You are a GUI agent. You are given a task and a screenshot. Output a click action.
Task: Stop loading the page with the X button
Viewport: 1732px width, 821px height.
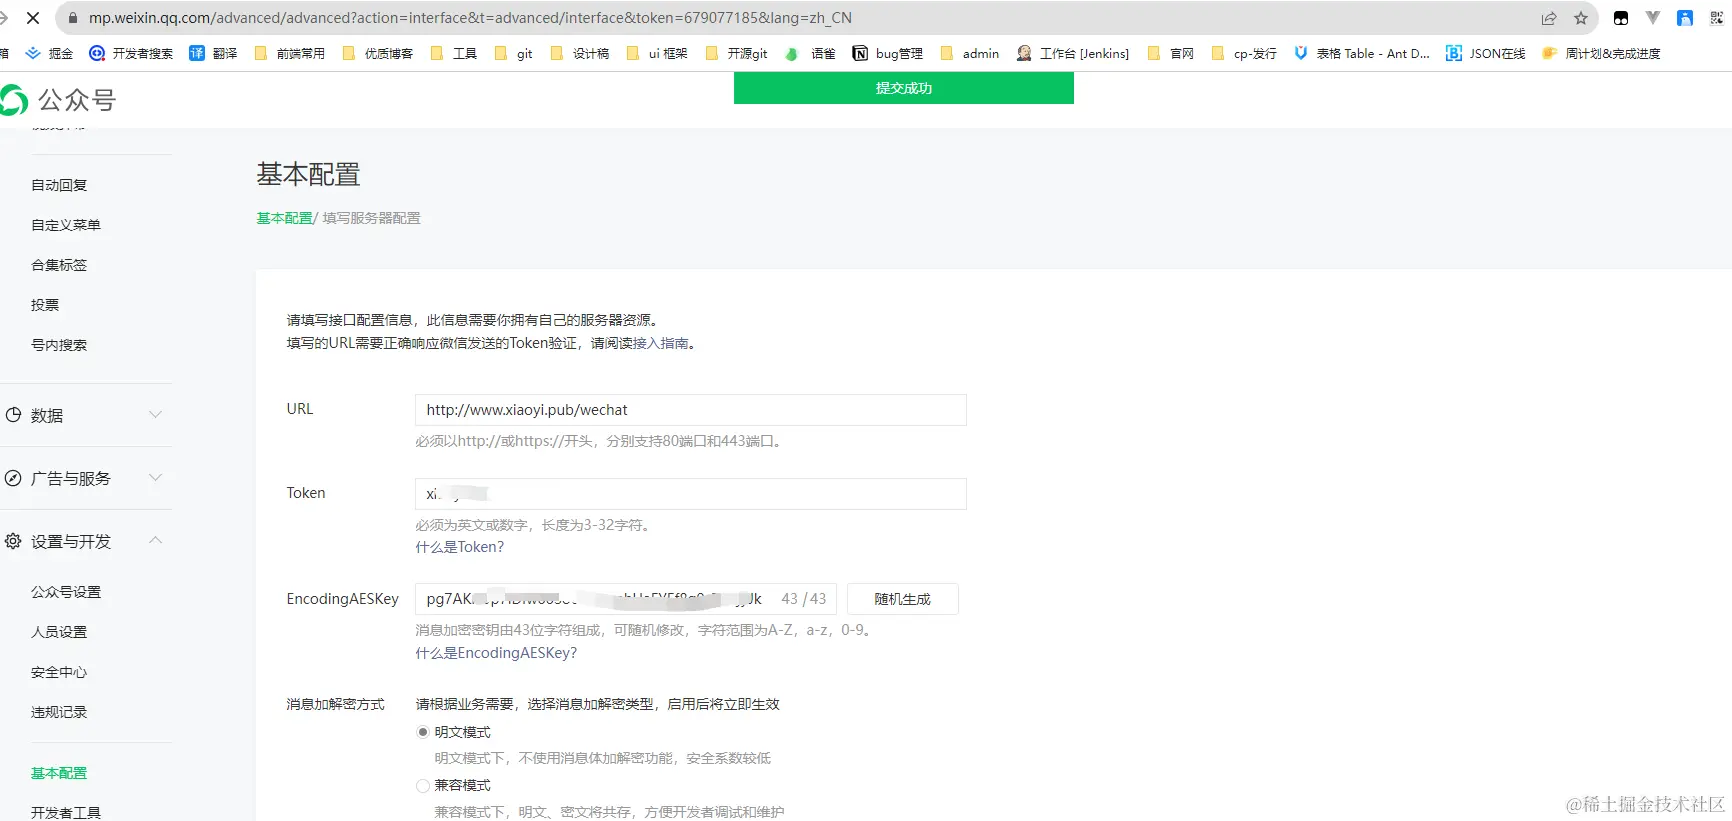[x=32, y=18]
